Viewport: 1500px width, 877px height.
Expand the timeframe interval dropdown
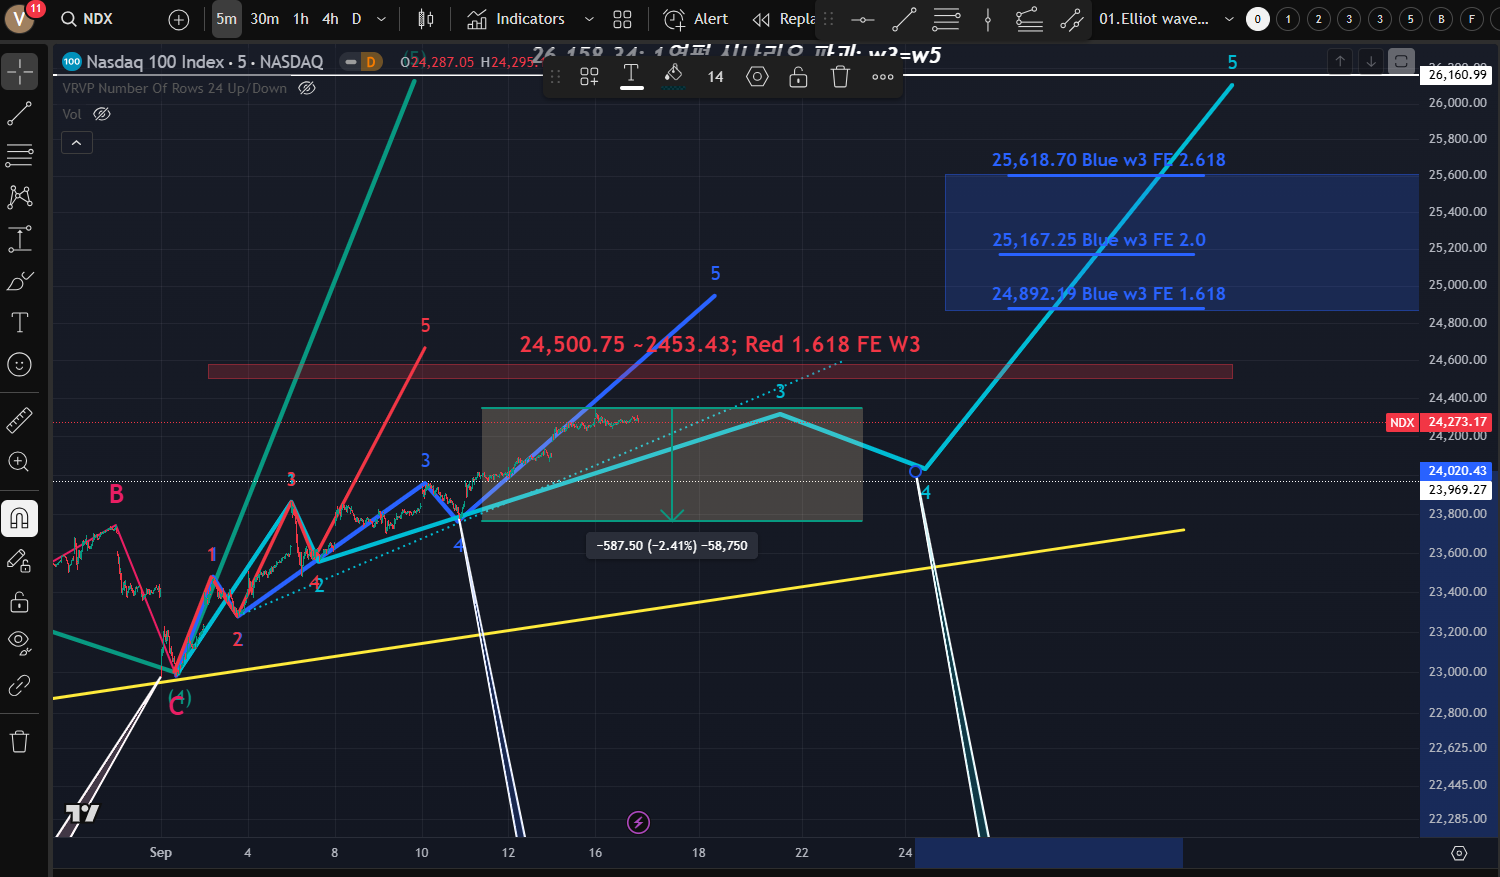click(381, 19)
